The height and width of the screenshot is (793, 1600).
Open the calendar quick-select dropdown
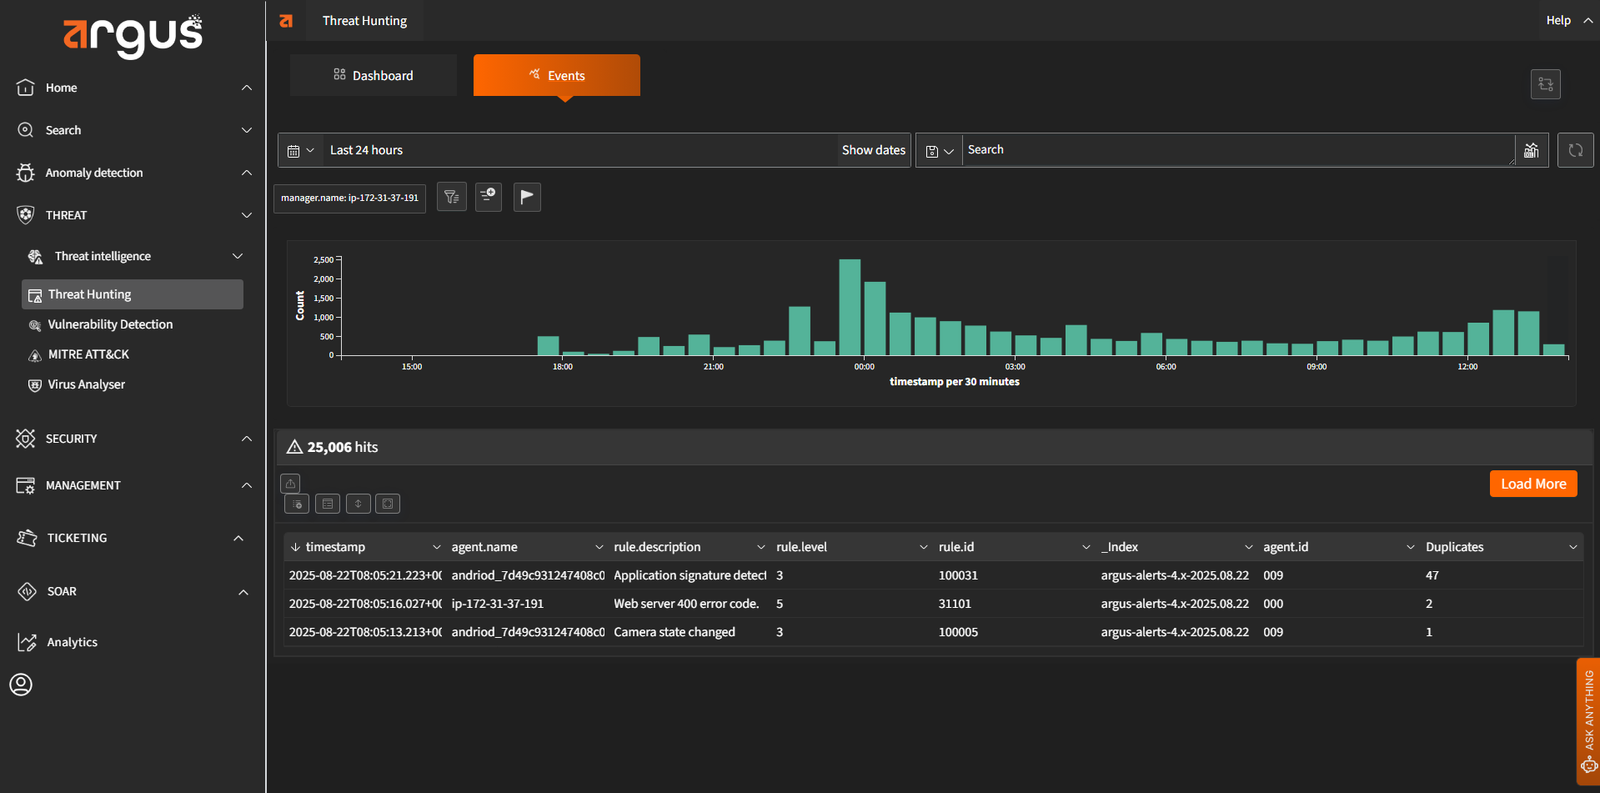coord(300,150)
